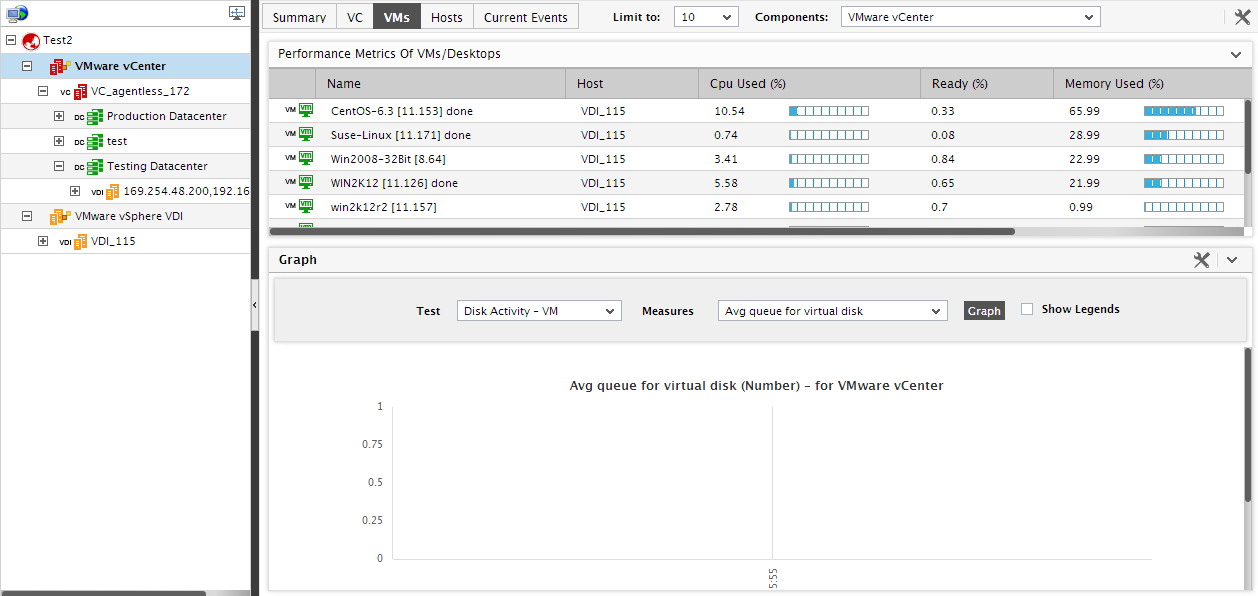1258x596 pixels.
Task: Open settings tools icon at top right
Action: pyautogui.click(x=1243, y=16)
